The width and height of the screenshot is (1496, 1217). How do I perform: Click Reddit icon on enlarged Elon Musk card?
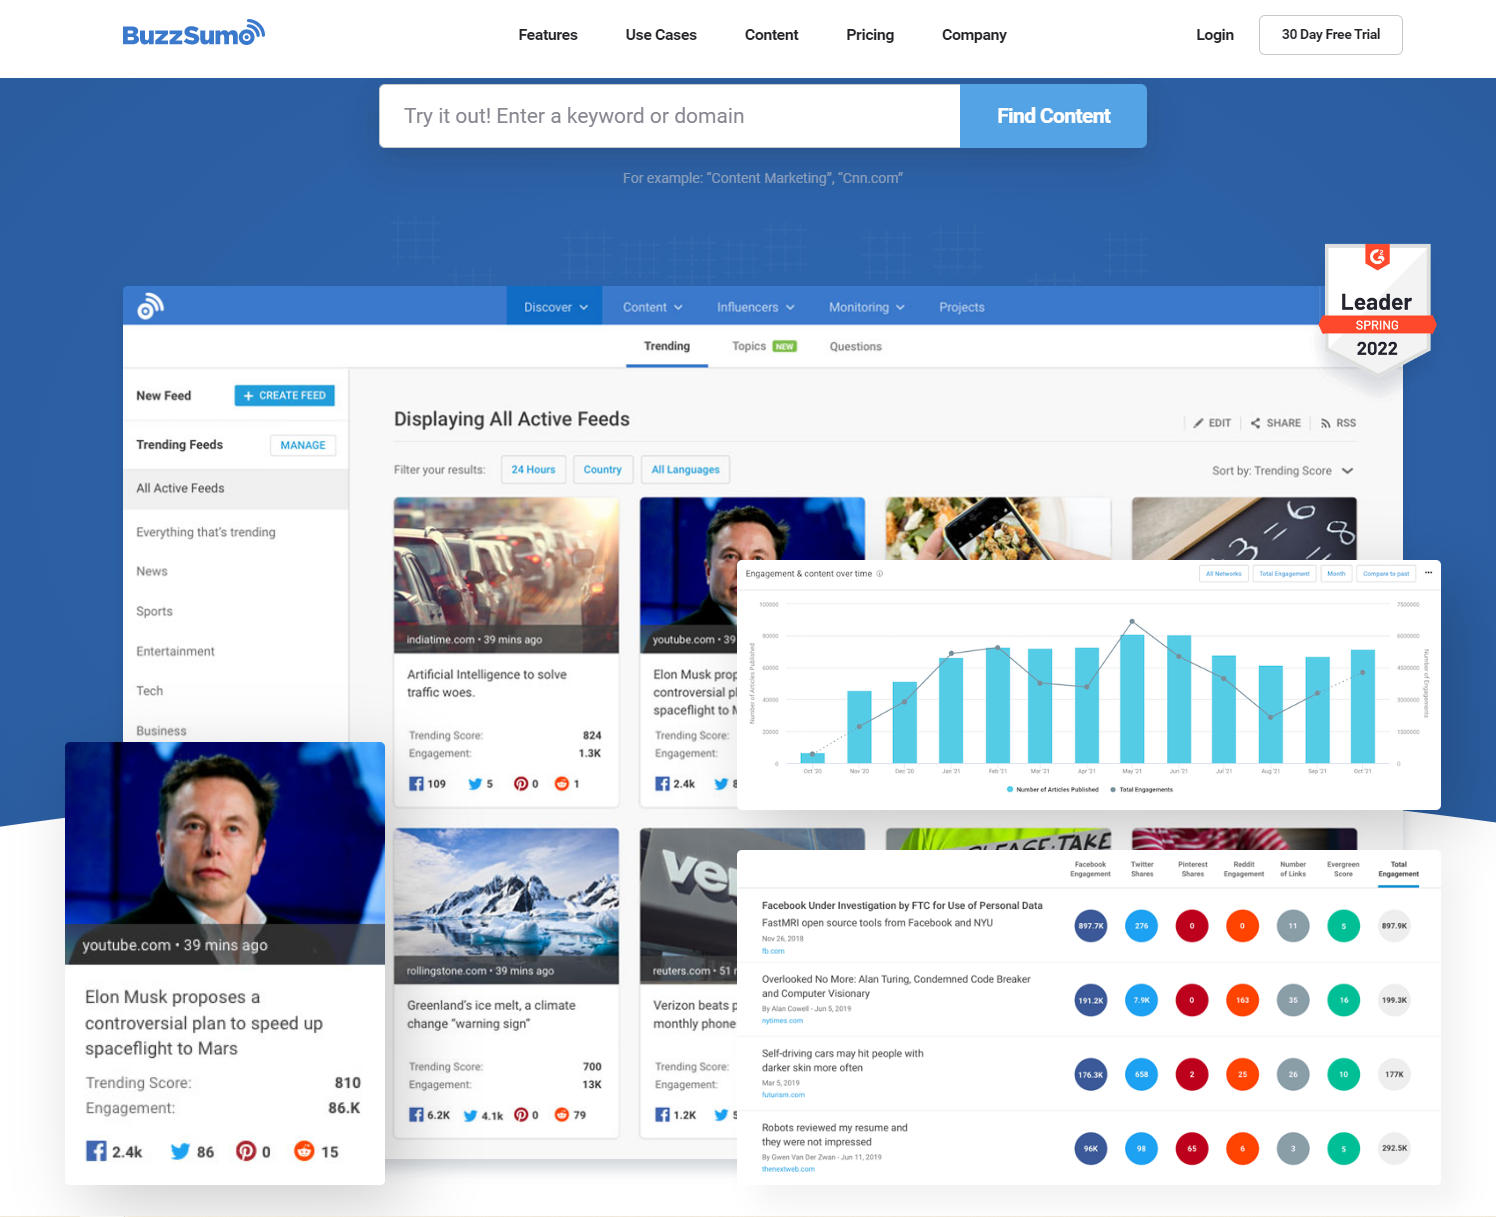(x=304, y=1151)
